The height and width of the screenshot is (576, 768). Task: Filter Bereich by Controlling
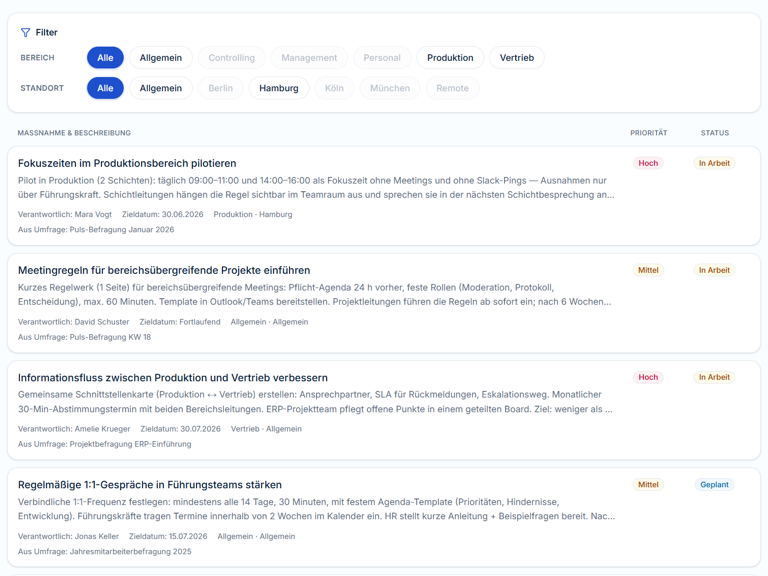[x=232, y=58]
